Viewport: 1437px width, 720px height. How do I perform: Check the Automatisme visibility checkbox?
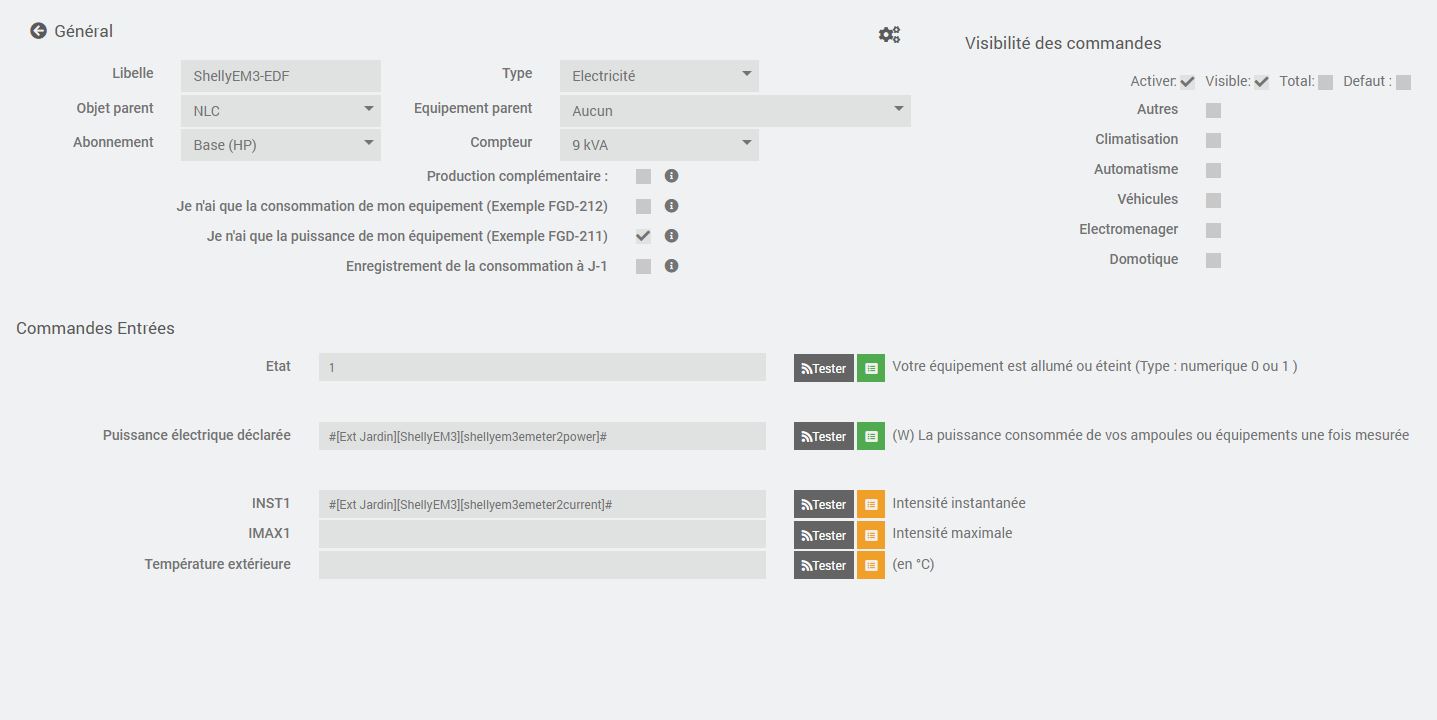1213,170
